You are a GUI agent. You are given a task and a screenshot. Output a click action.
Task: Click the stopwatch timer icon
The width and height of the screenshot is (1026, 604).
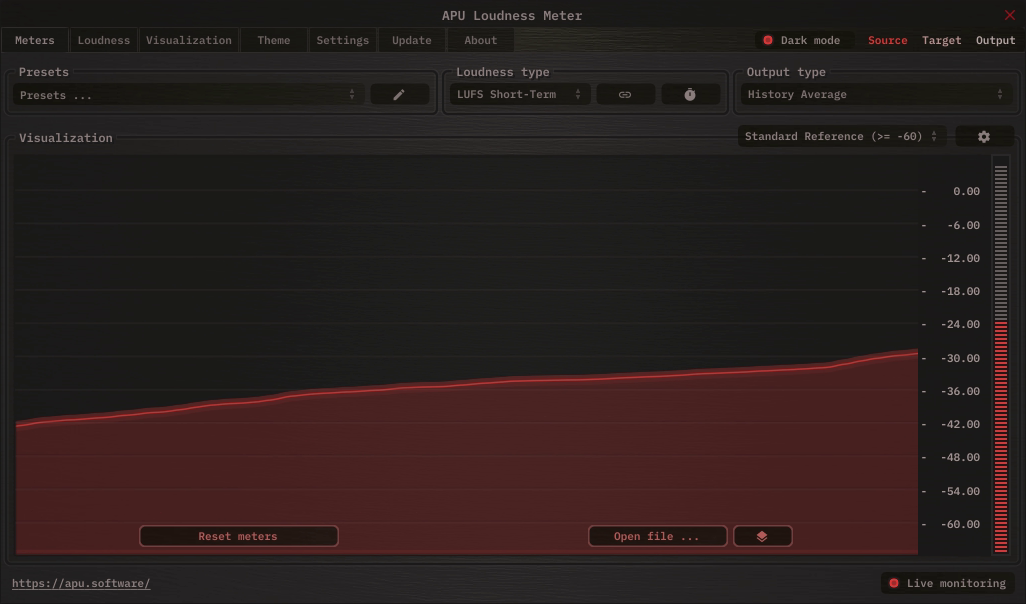pyautogui.click(x=690, y=95)
